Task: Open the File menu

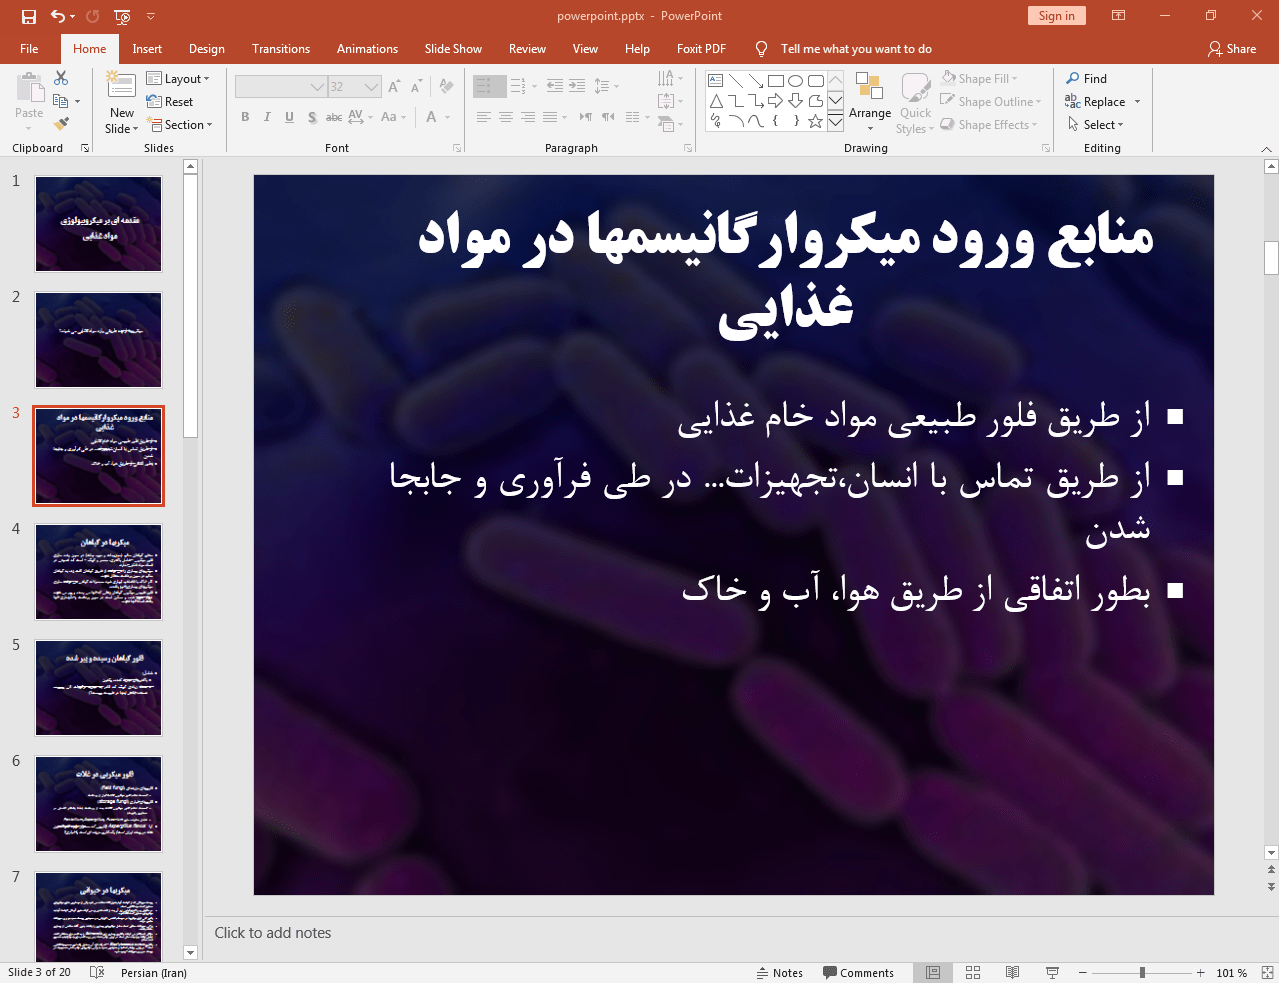Action: point(29,48)
